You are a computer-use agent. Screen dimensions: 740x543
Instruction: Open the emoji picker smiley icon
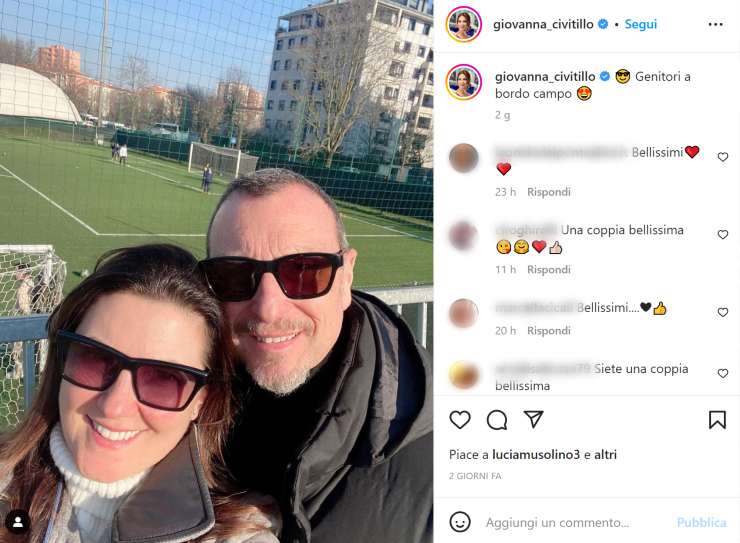[460, 522]
